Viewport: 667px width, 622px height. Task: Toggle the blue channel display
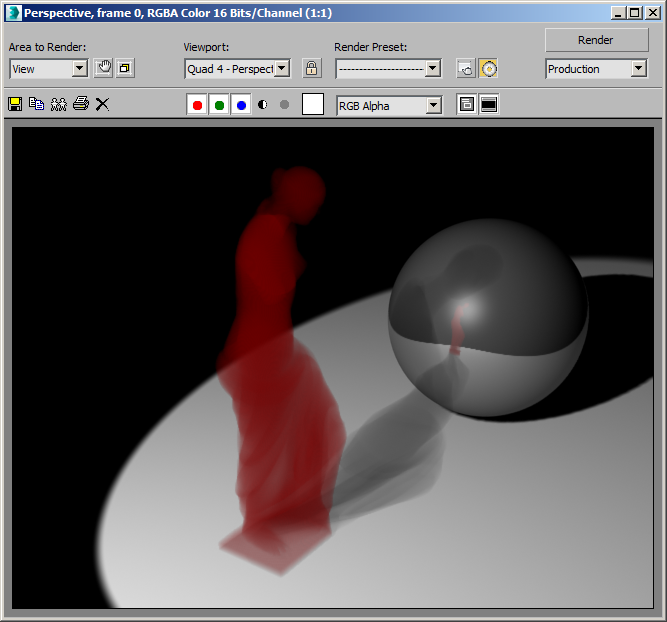[241, 105]
